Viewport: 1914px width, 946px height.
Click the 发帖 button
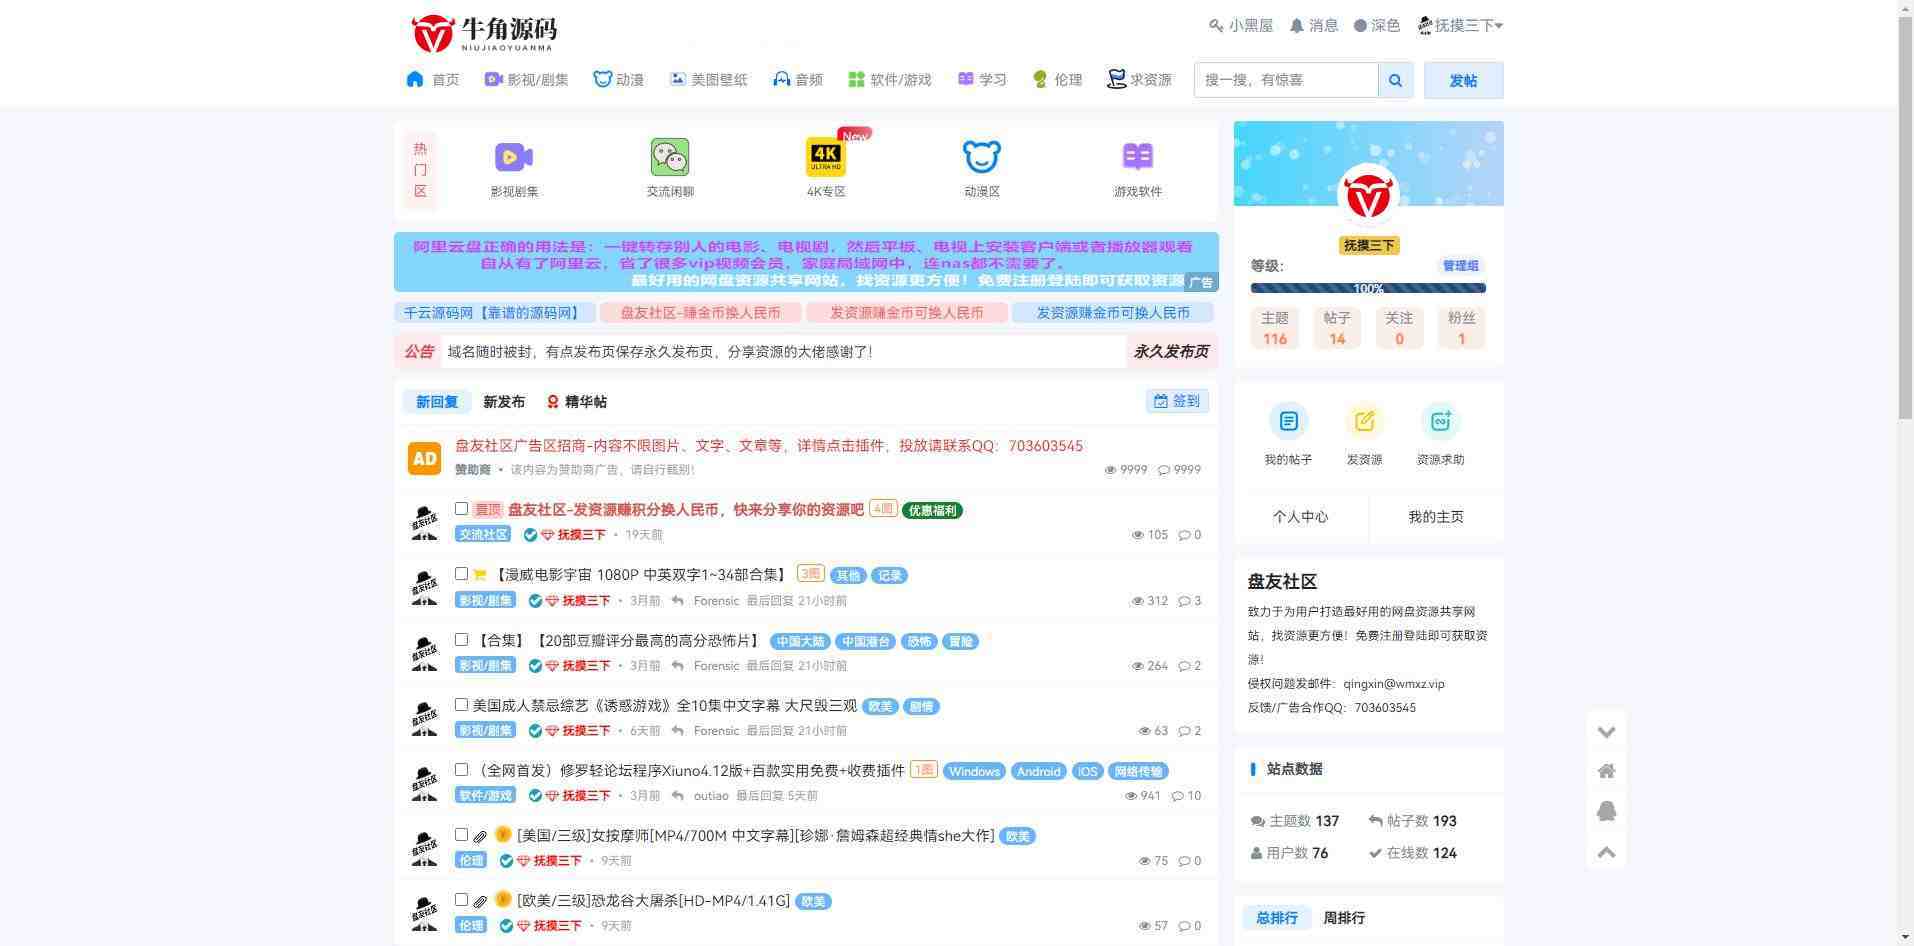coord(1463,80)
